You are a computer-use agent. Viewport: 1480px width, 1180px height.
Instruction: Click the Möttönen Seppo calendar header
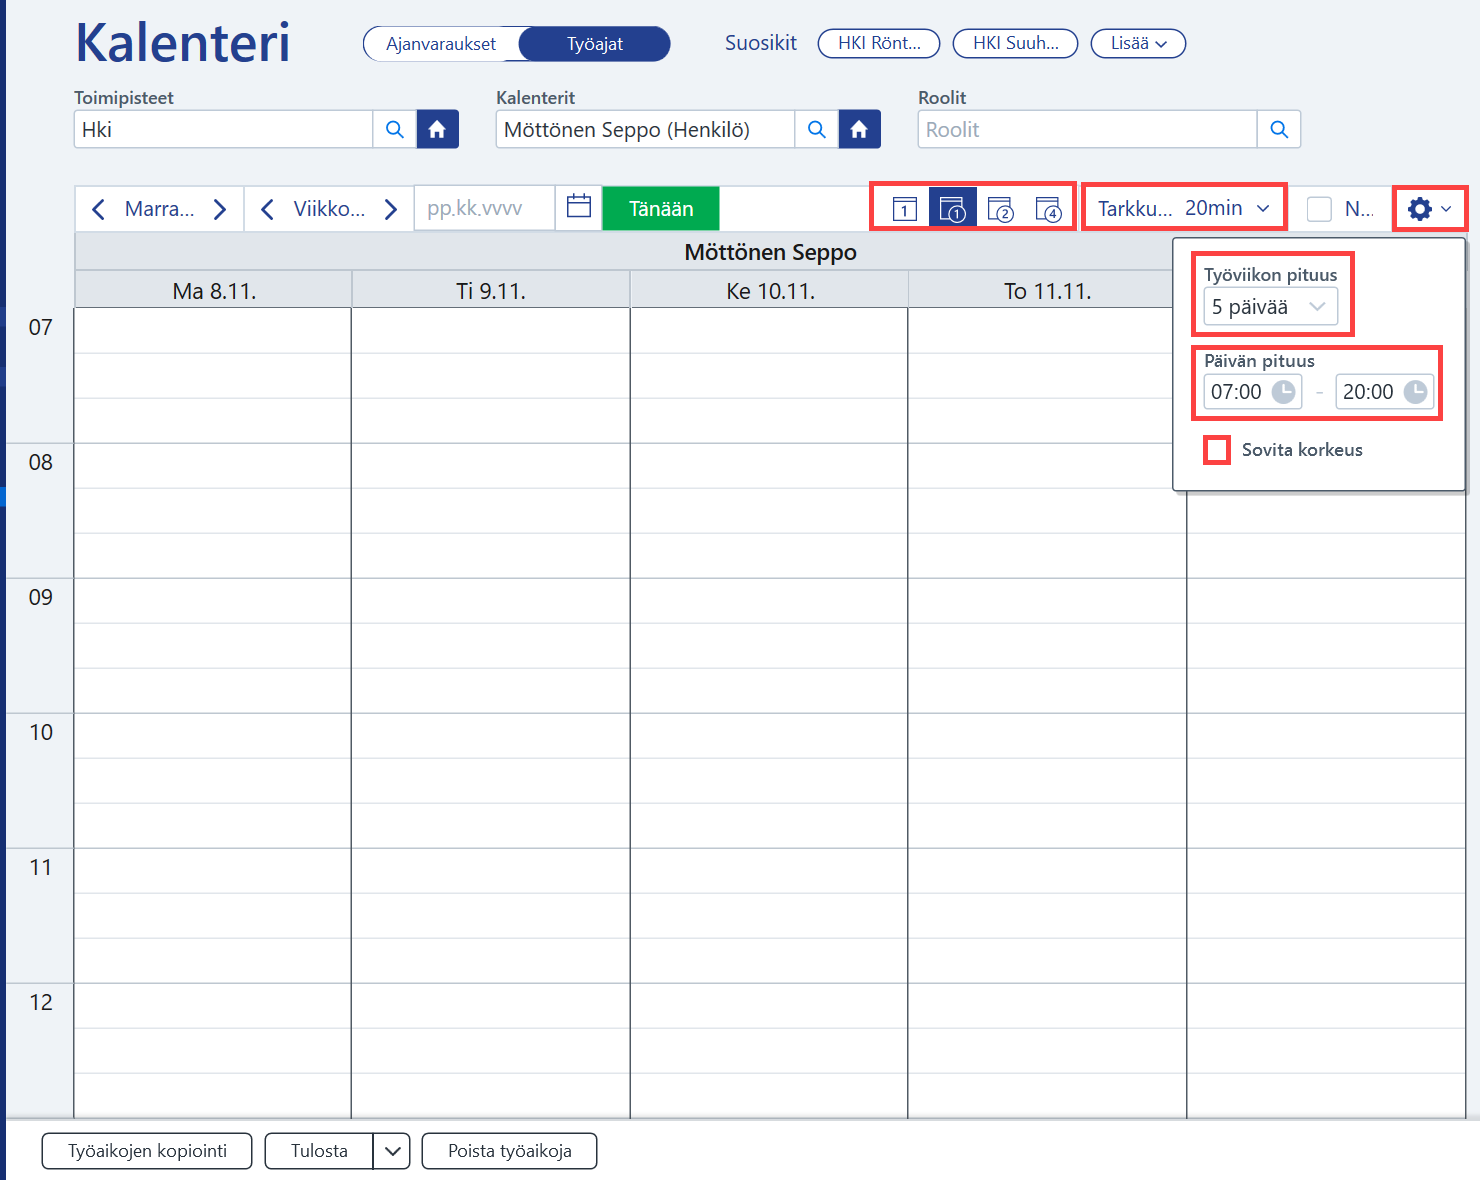tap(770, 252)
